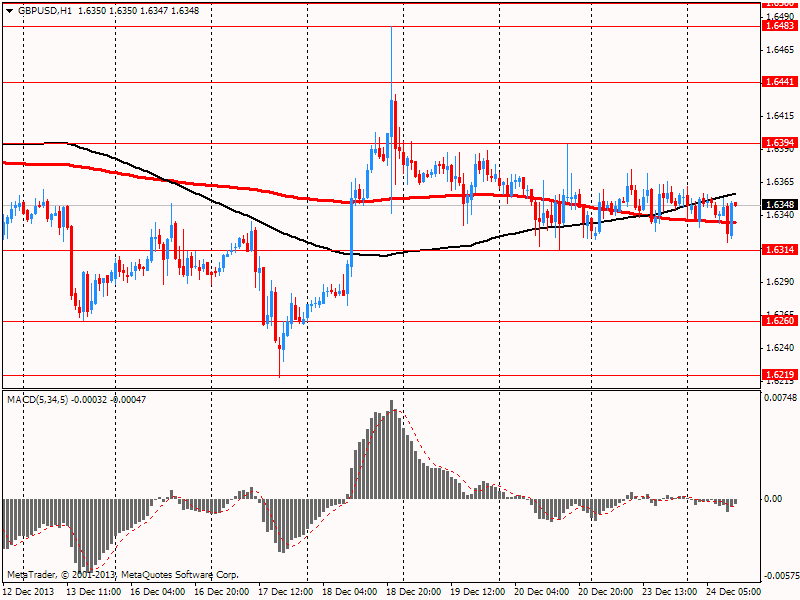The image size is (800, 600).
Task: Click the GBPUSD,H1 chart symbol label
Action: [x=45, y=8]
